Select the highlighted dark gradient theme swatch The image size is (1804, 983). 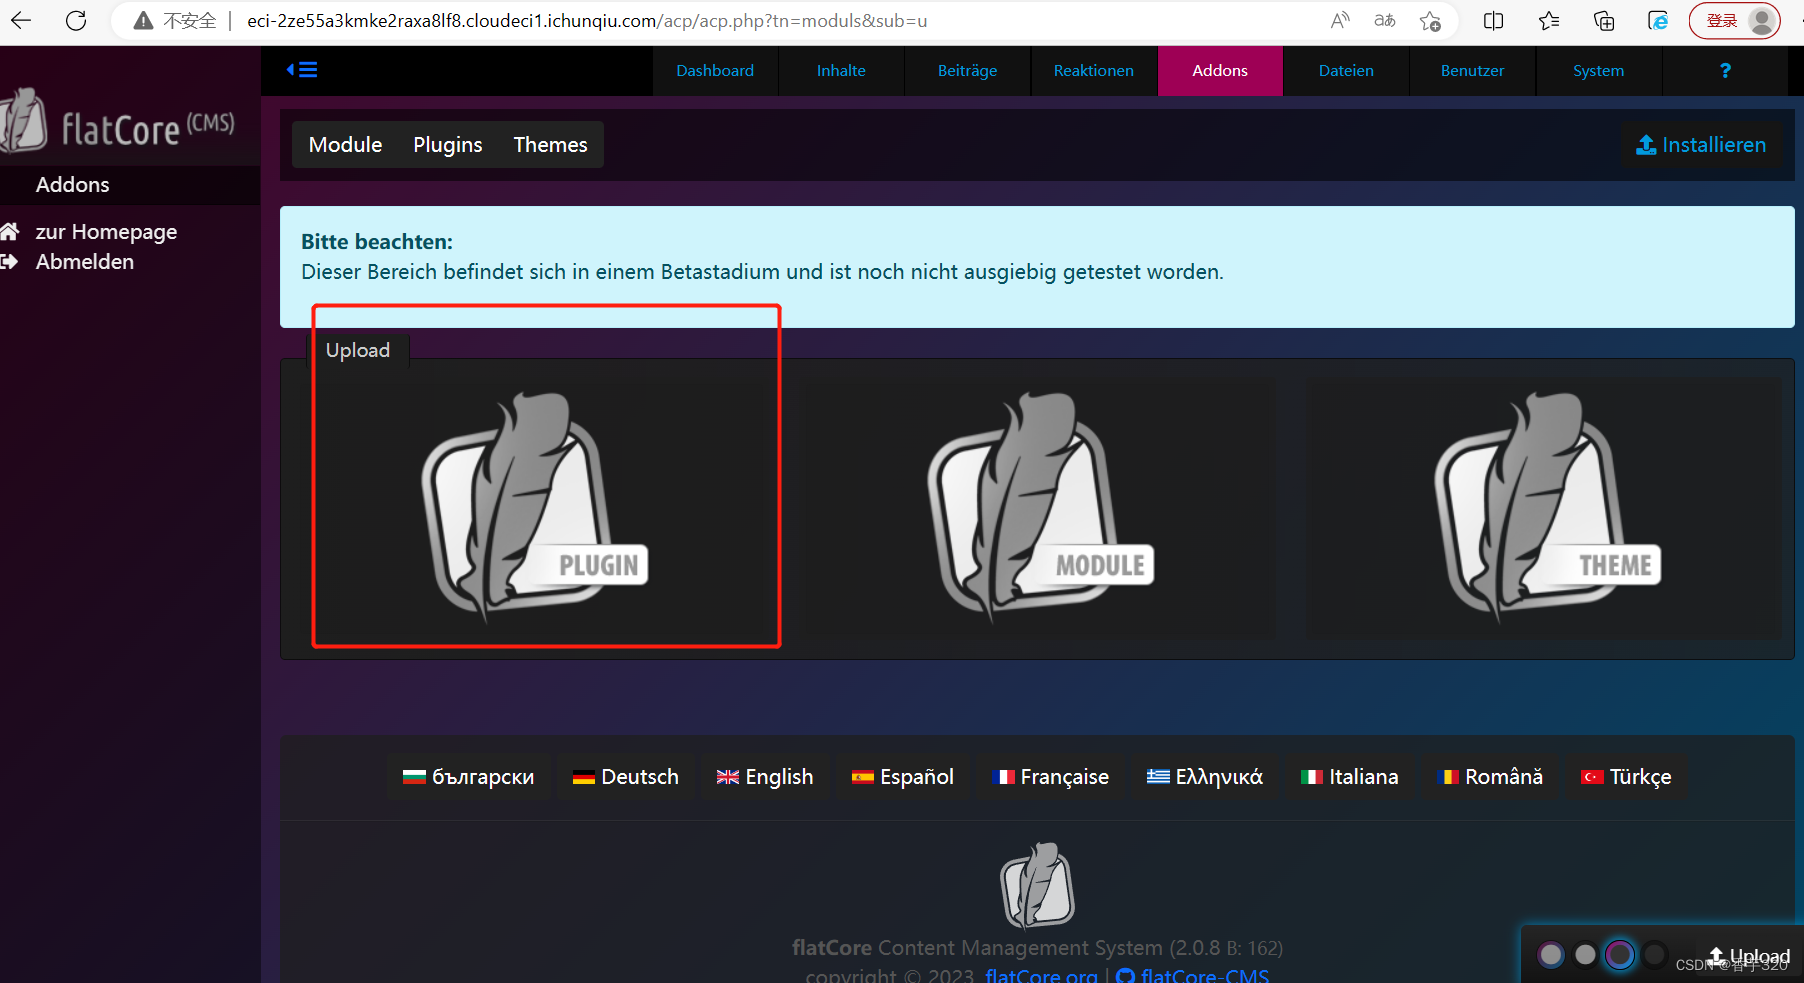[x=1620, y=955]
